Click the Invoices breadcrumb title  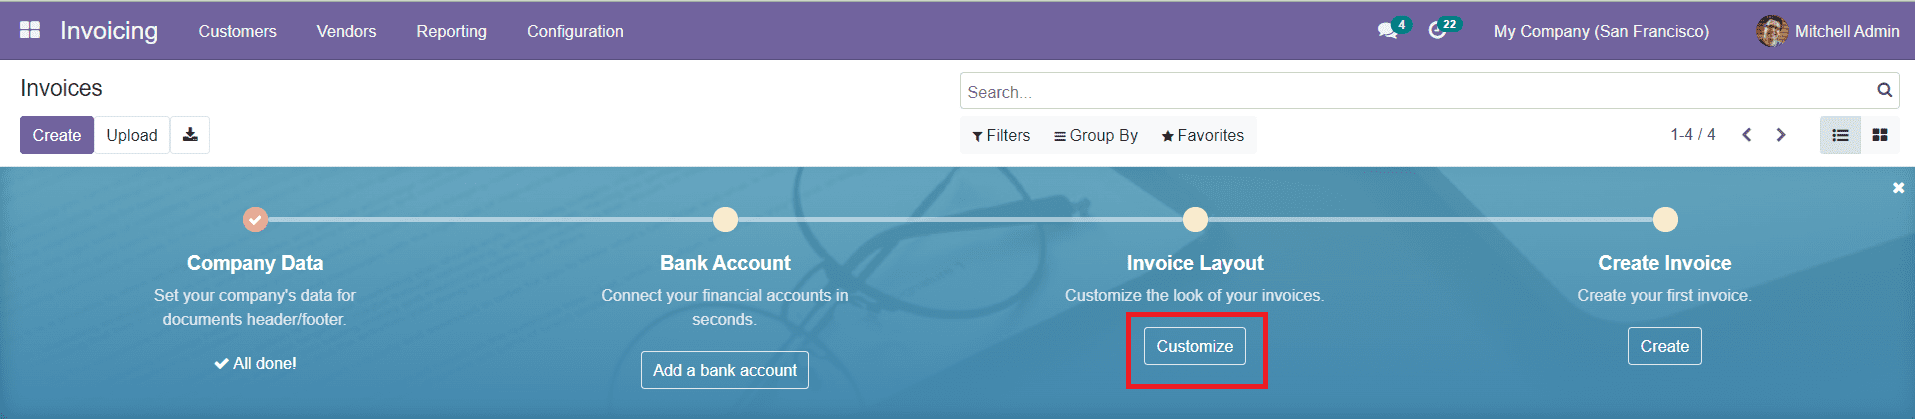tap(61, 88)
